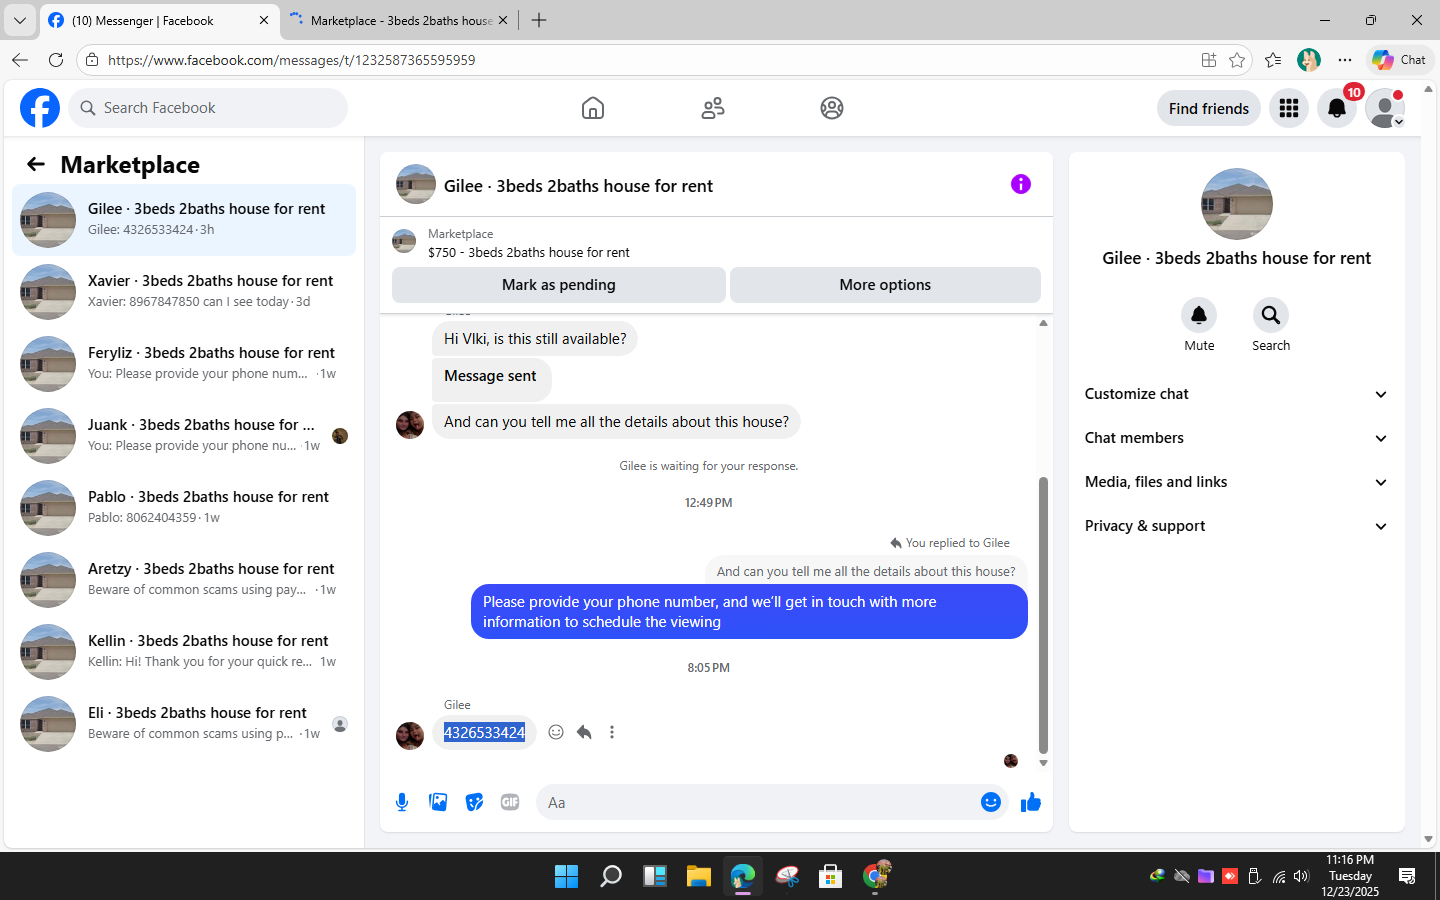This screenshot has height=900, width=1440.
Task: Open notifications bell with 10 badge
Action: coord(1337,108)
